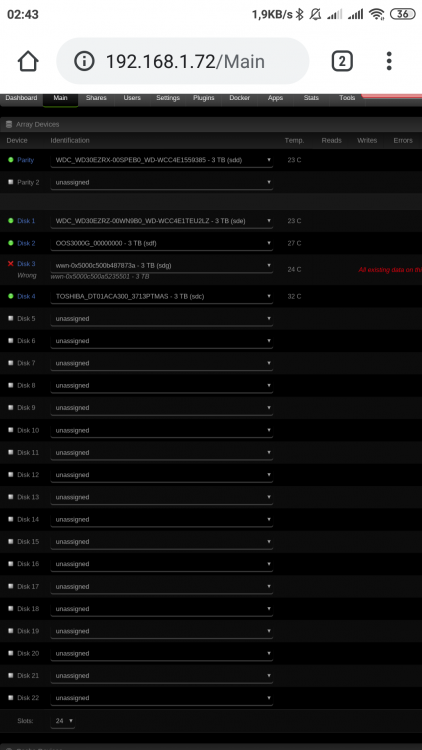Viewport: 422px width, 750px height.
Task: Click the grey status square for Disk 17
Action: pos(11,586)
